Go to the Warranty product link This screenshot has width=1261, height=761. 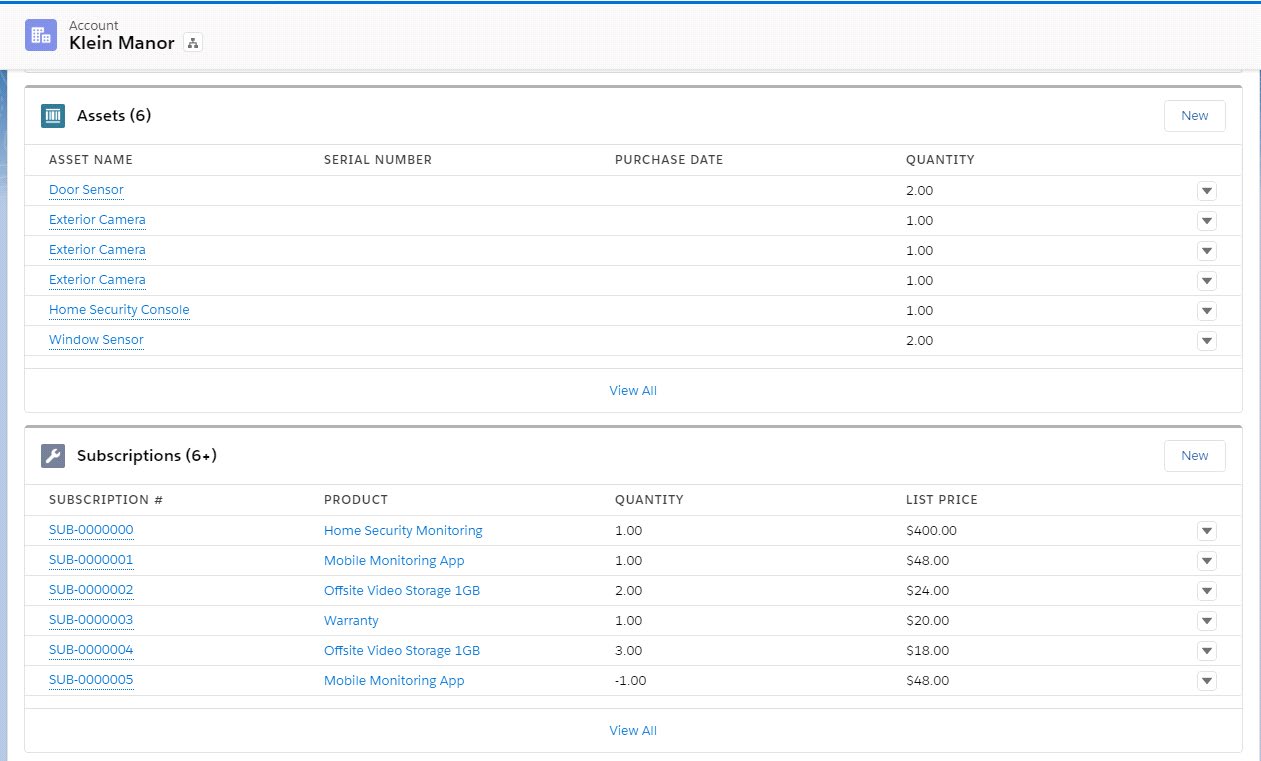(x=351, y=621)
